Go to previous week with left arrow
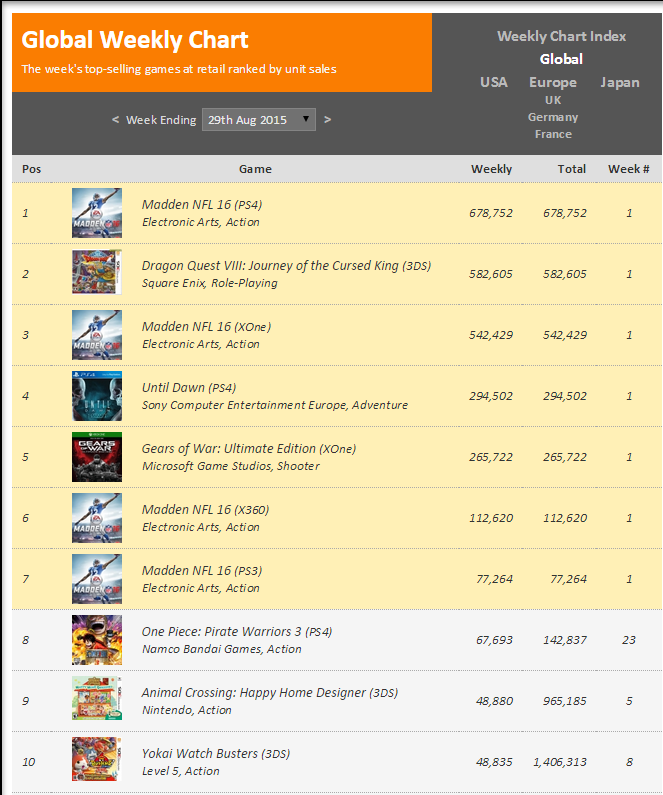The height and width of the screenshot is (795, 663). tap(115, 120)
